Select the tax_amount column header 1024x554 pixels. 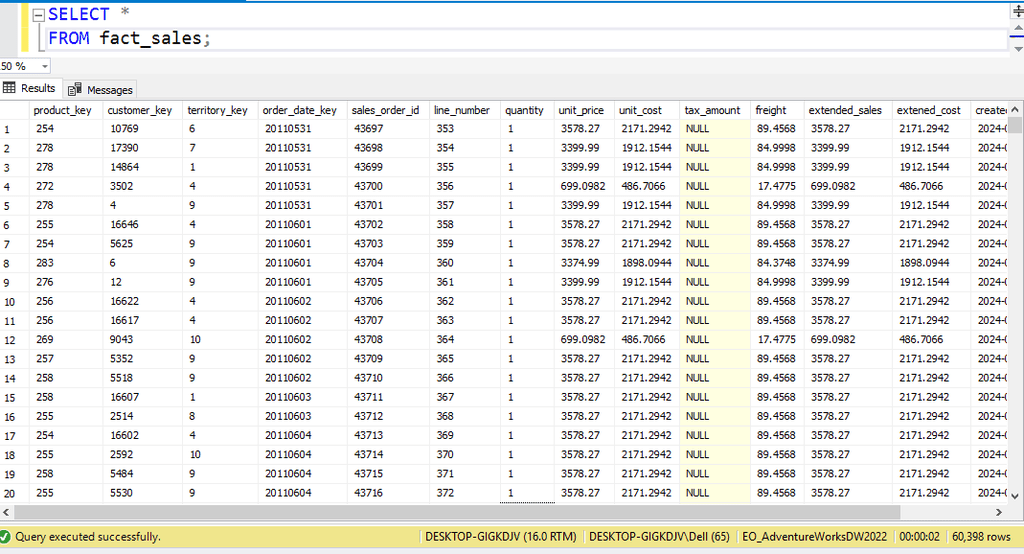712,110
